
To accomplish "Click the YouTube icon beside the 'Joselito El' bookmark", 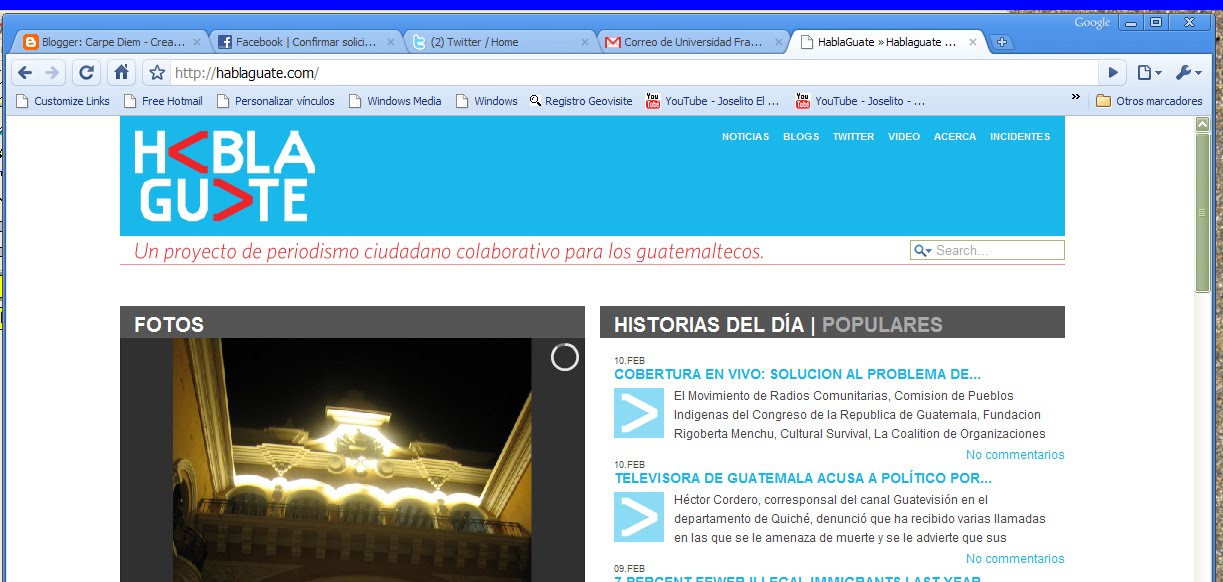I will (652, 100).
